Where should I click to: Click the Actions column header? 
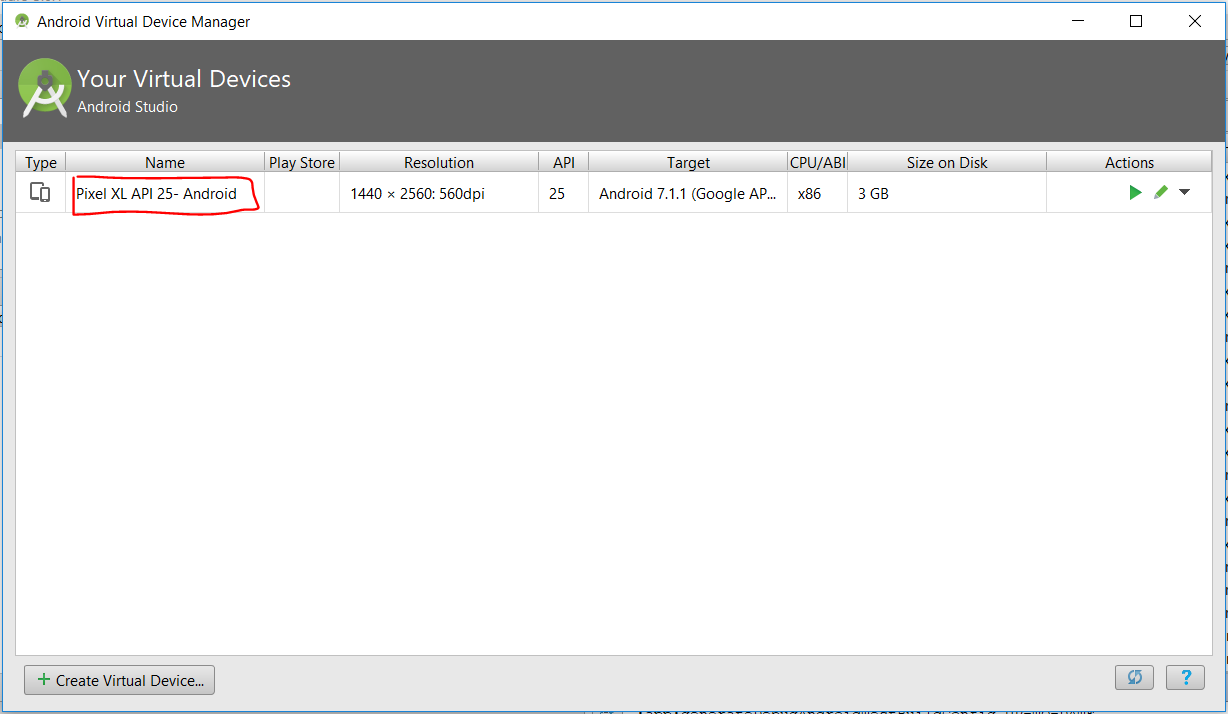1129,162
